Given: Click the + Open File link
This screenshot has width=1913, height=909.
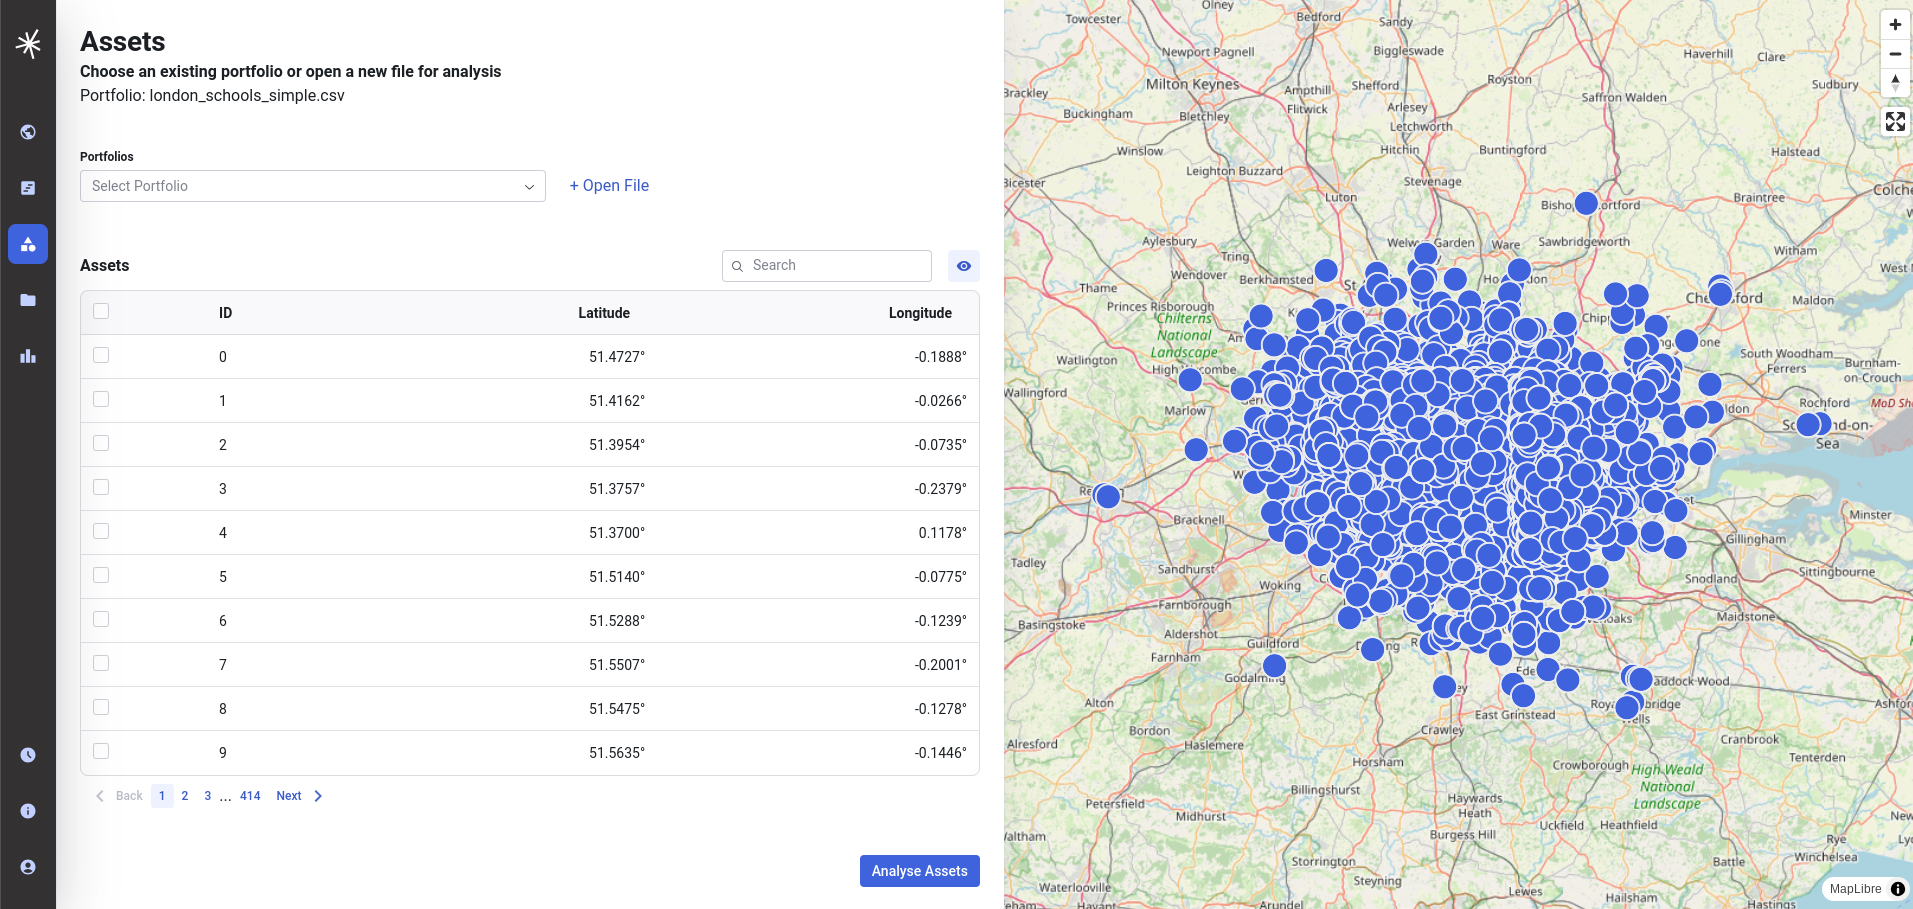Looking at the screenshot, I should click(609, 186).
